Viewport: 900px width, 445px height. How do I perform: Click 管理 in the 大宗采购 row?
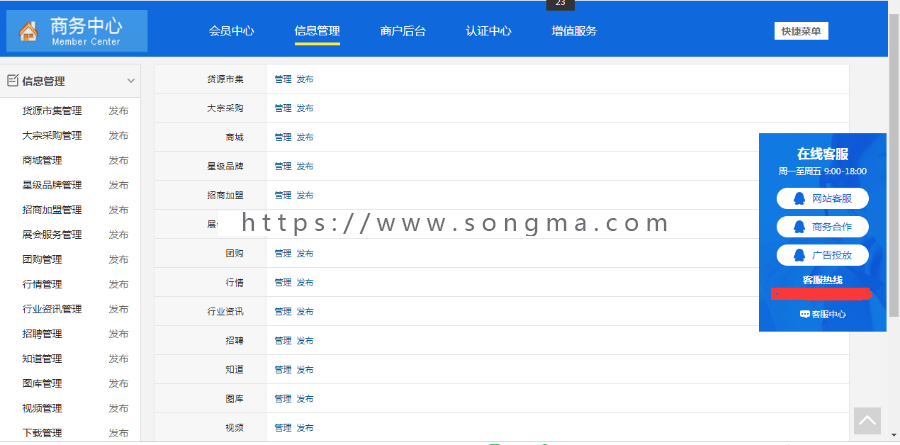(283, 108)
